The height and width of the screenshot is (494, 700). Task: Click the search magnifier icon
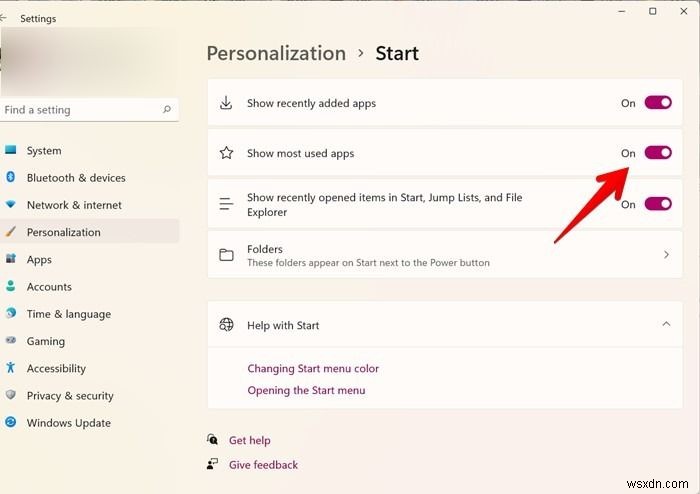click(x=167, y=110)
